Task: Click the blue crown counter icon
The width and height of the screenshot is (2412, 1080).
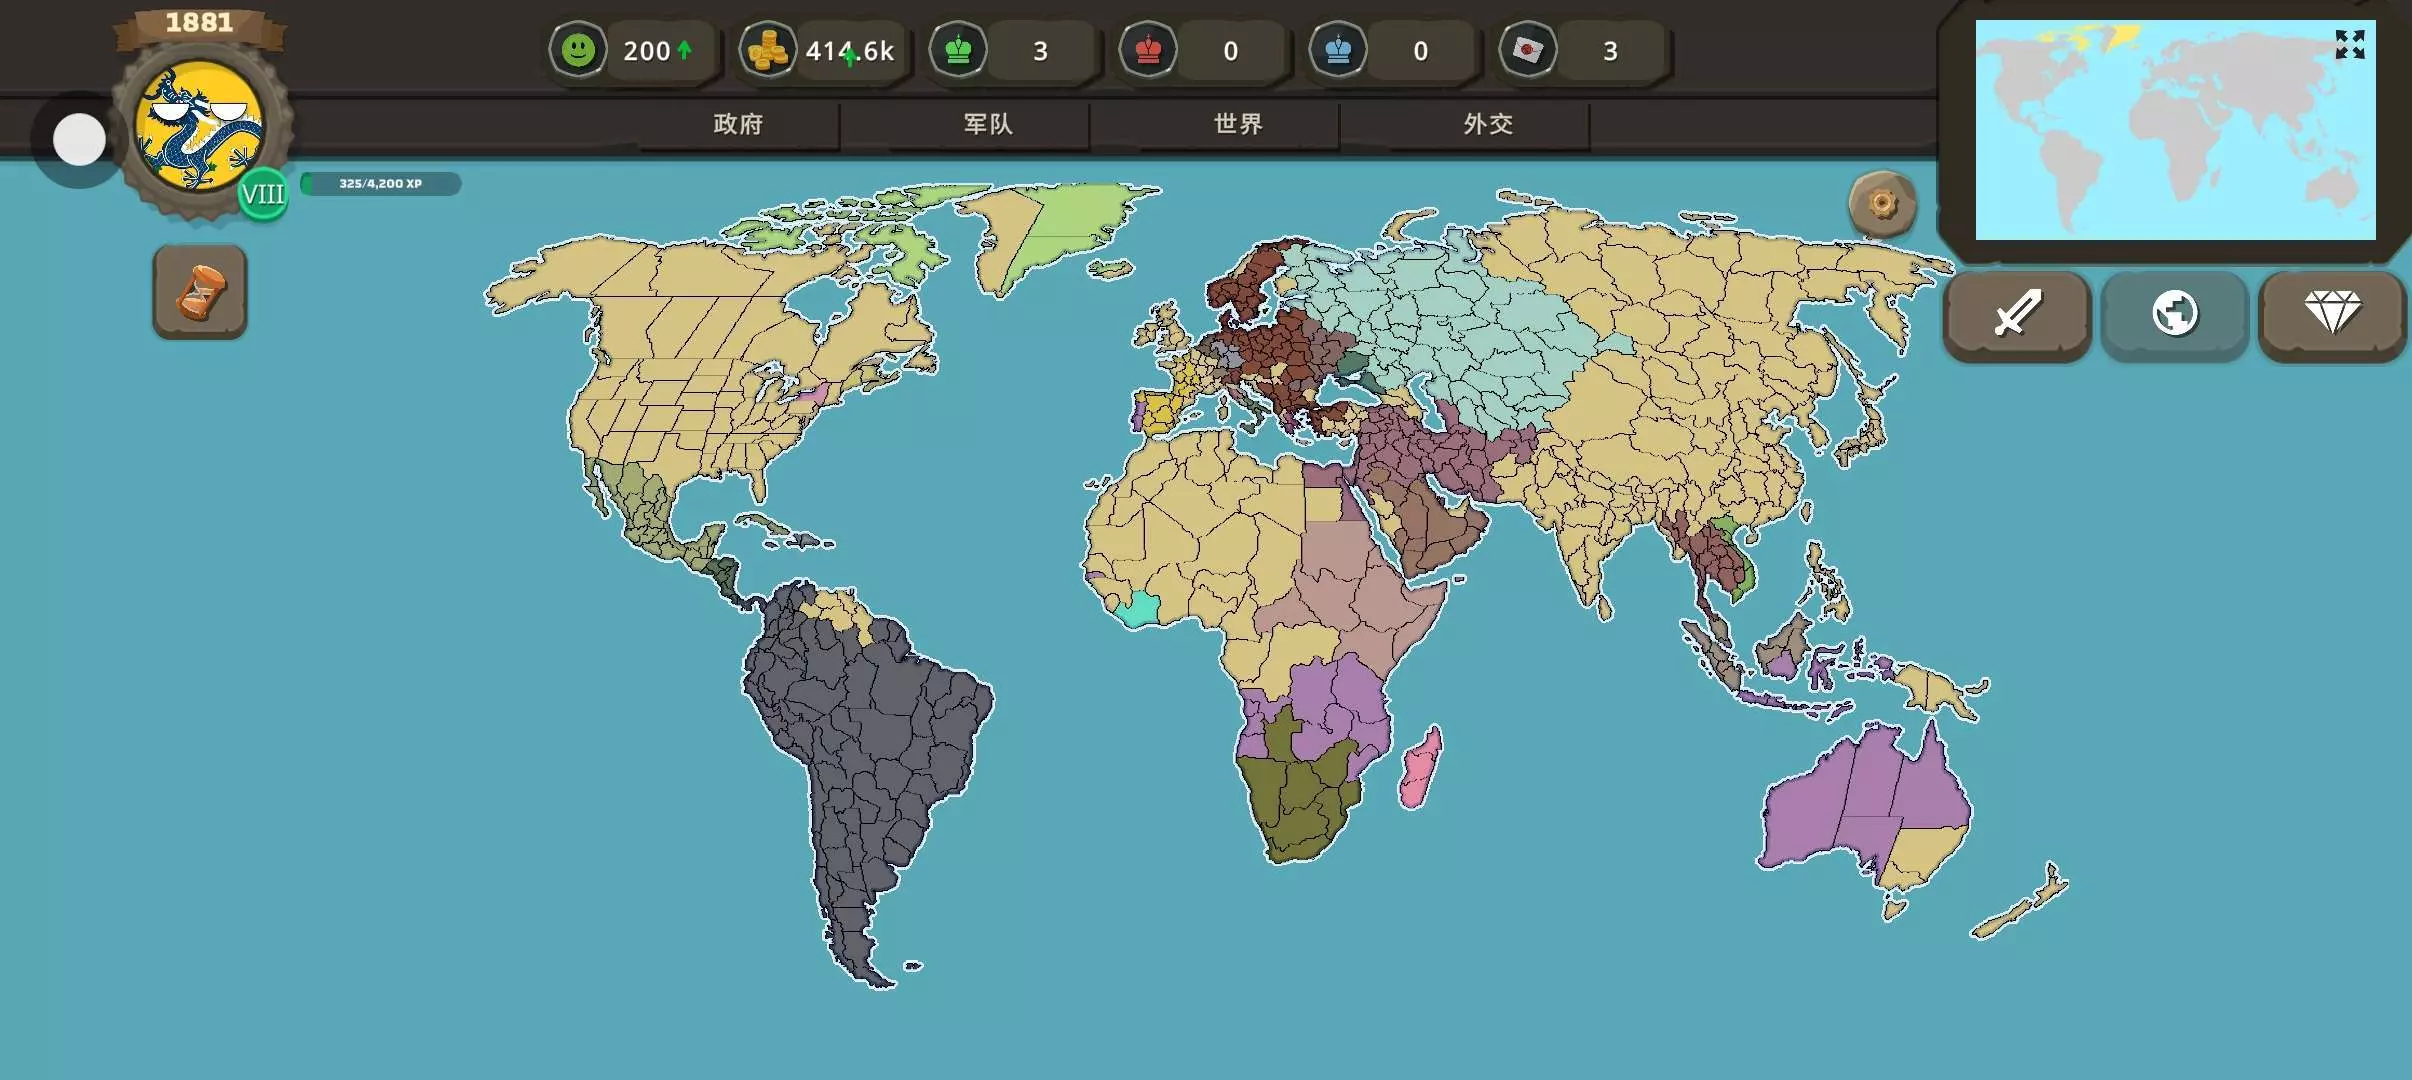Action: pos(1338,50)
